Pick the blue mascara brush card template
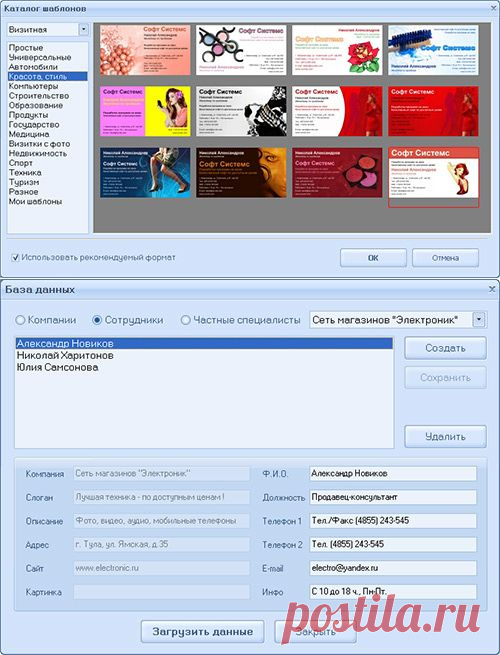The width and height of the screenshot is (500, 655). pos(433,50)
